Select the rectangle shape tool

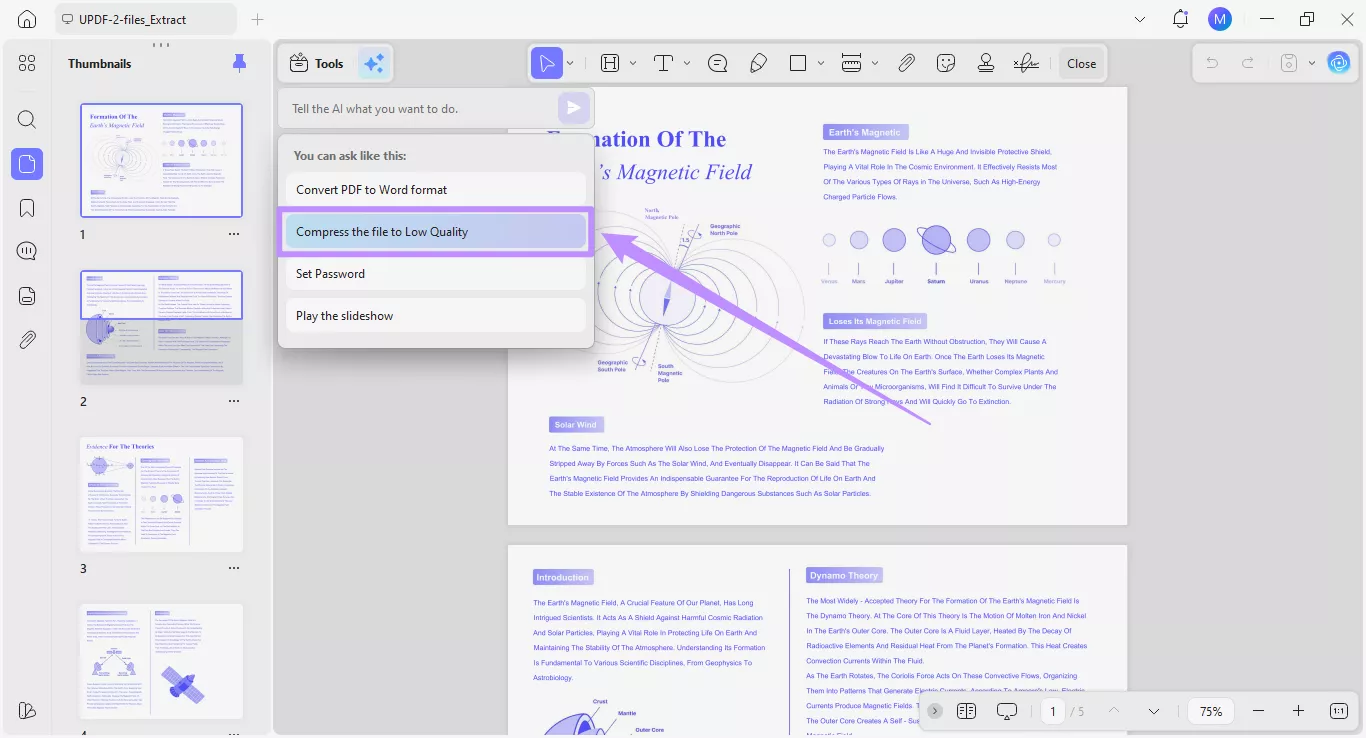coord(798,63)
